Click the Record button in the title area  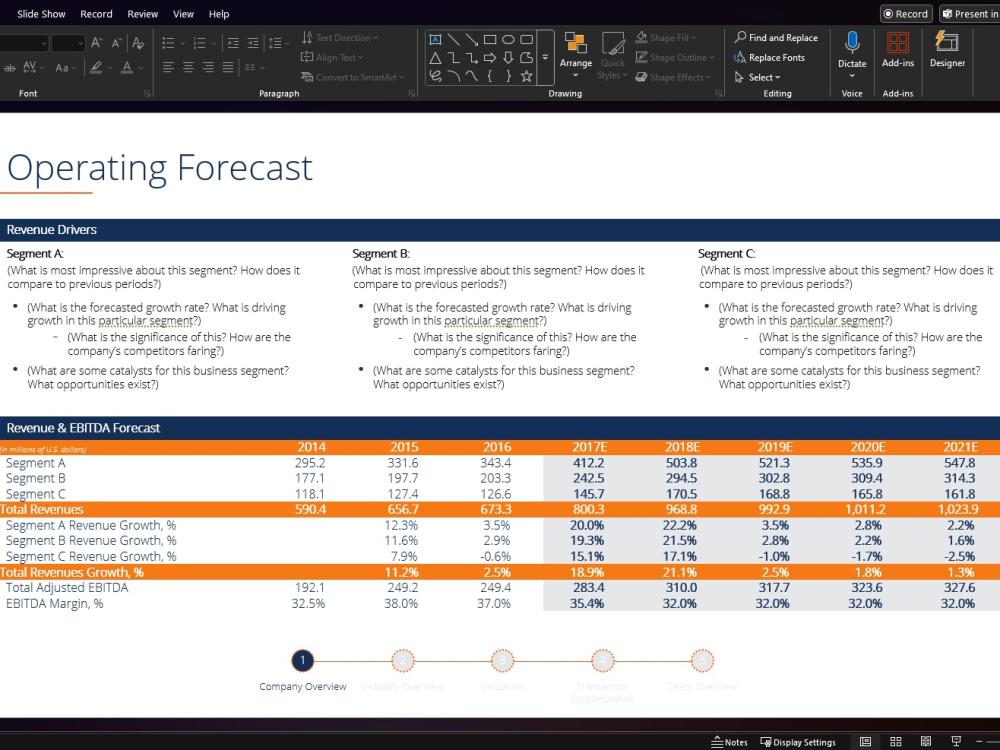[906, 14]
